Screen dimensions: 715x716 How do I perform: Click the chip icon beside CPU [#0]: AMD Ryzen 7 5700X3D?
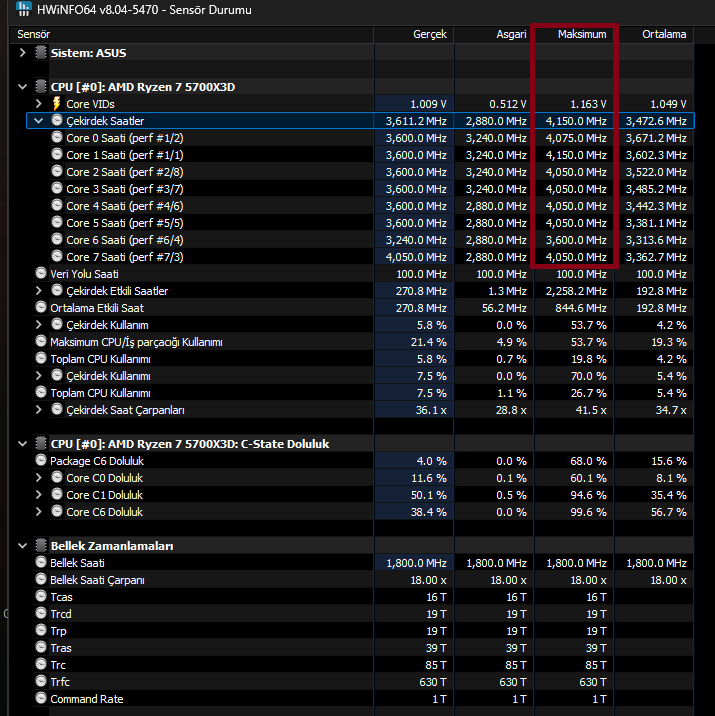pyautogui.click(x=41, y=86)
